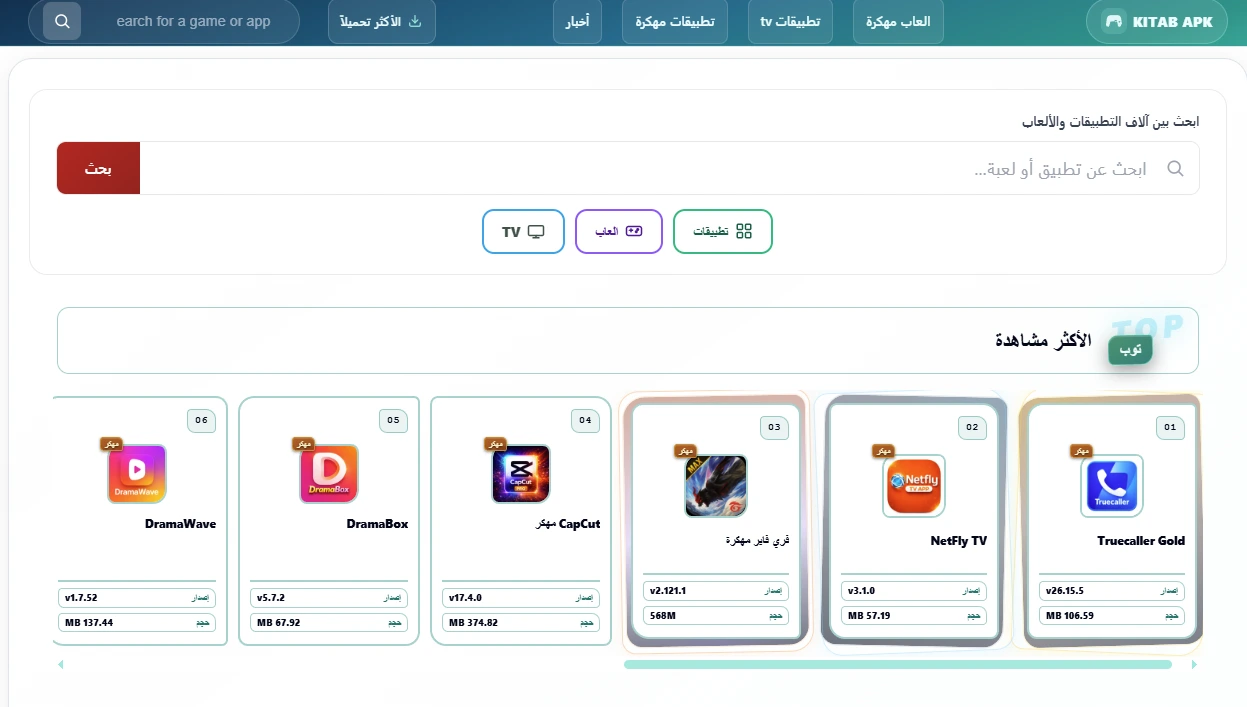Open the الأكثر تحميلاً download link
The height and width of the screenshot is (707, 1247).
(x=382, y=22)
